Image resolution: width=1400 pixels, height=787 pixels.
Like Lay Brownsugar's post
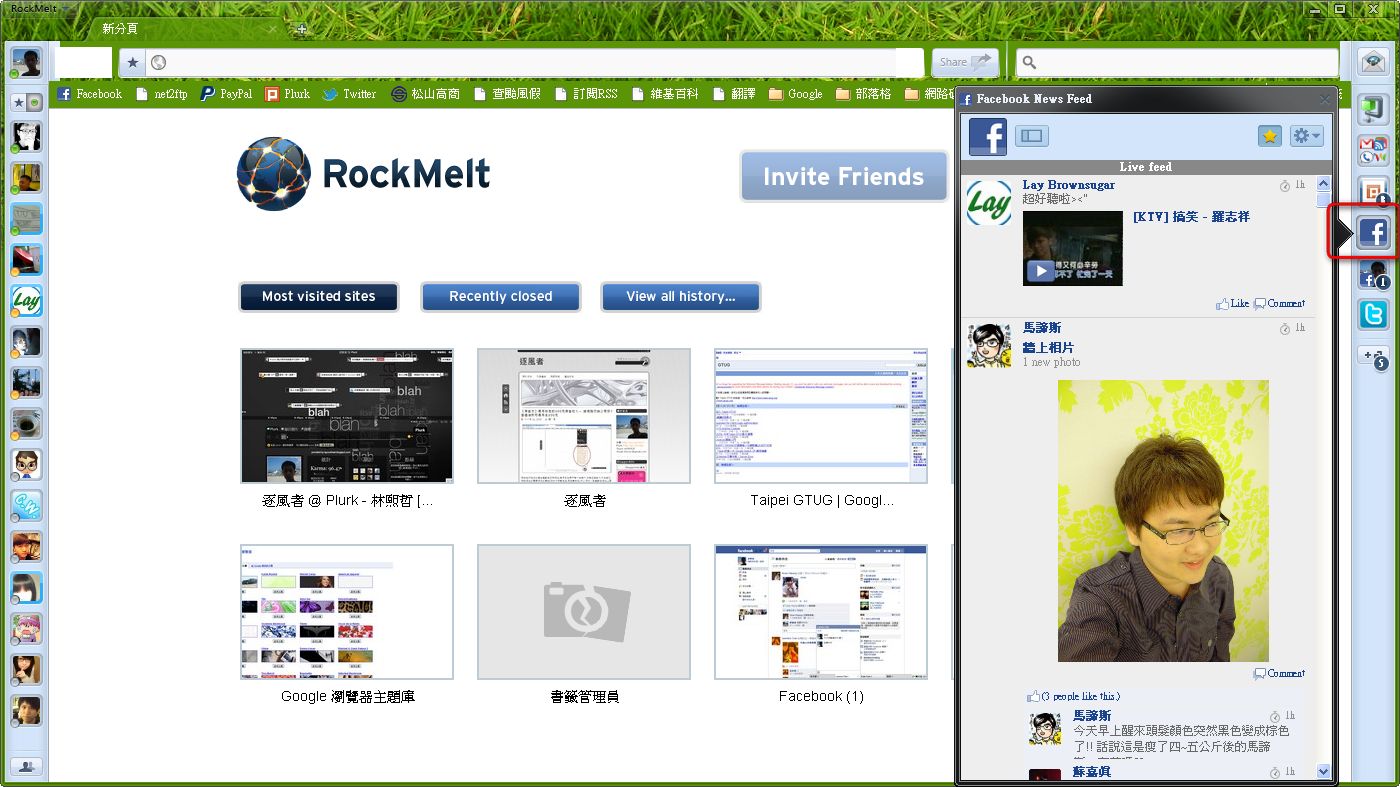[x=1233, y=303]
